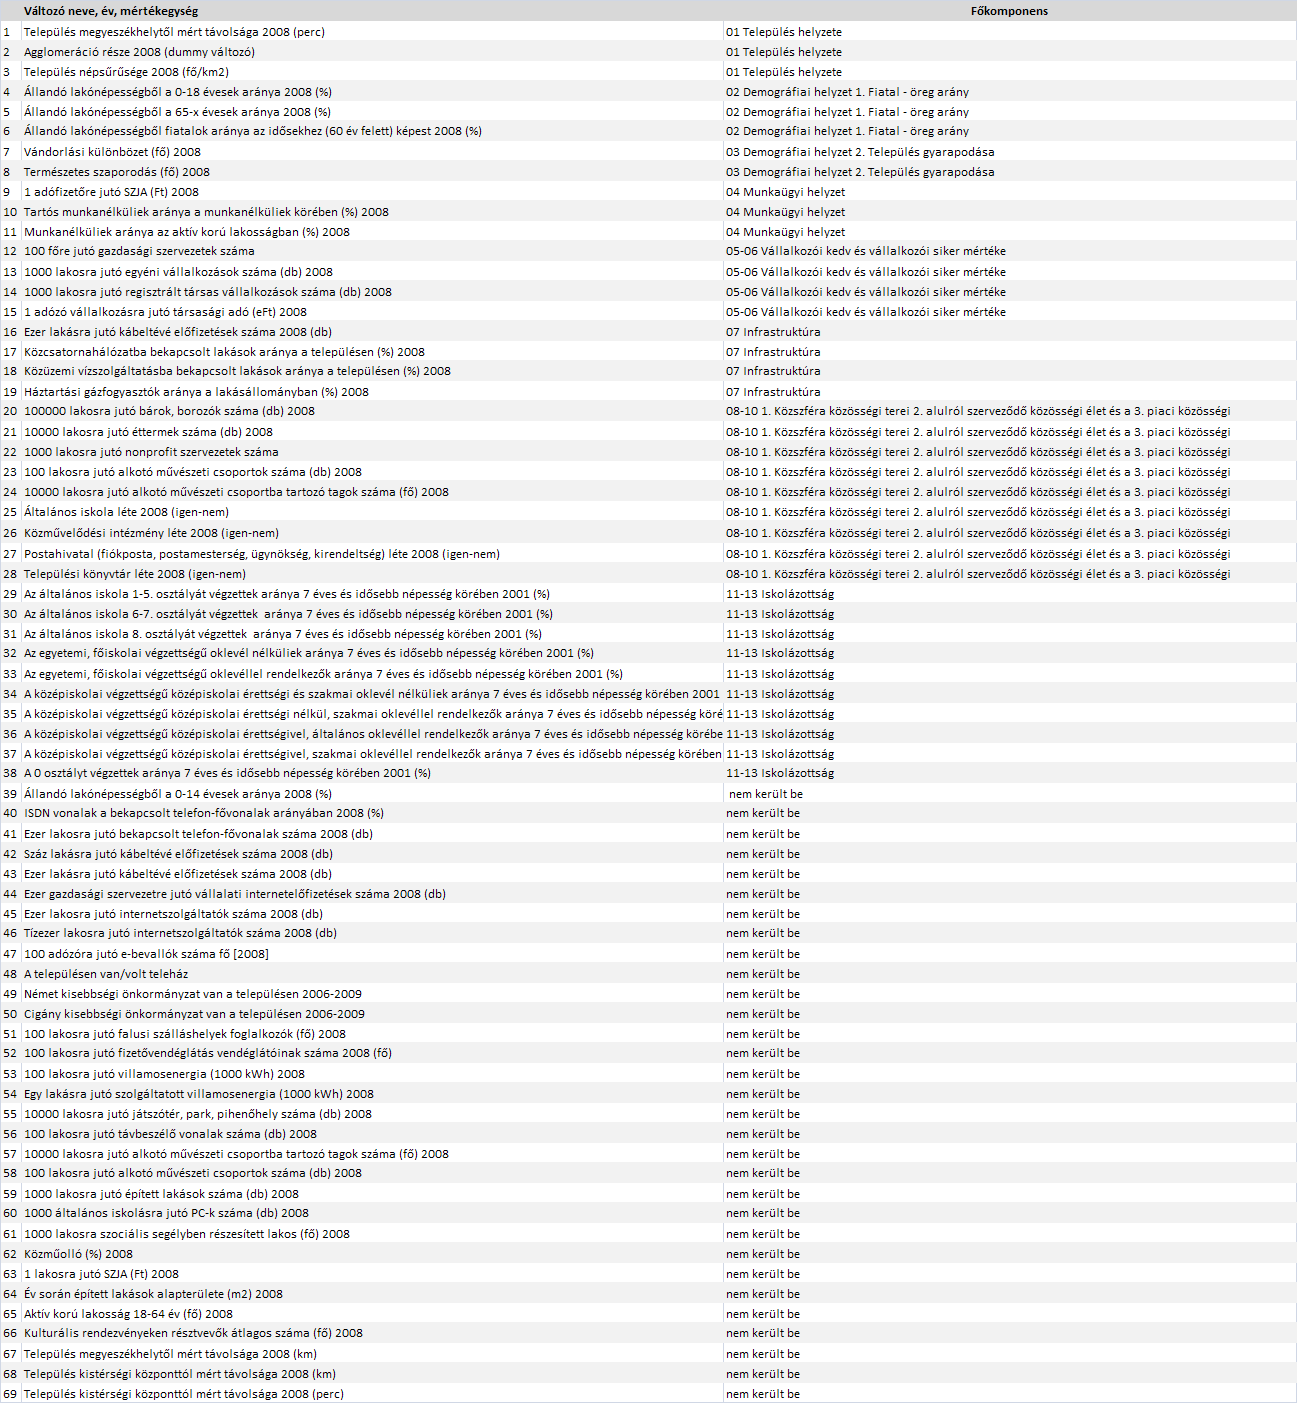Click '04 Munkaügyi helyzet' in row 9

click(x=785, y=192)
